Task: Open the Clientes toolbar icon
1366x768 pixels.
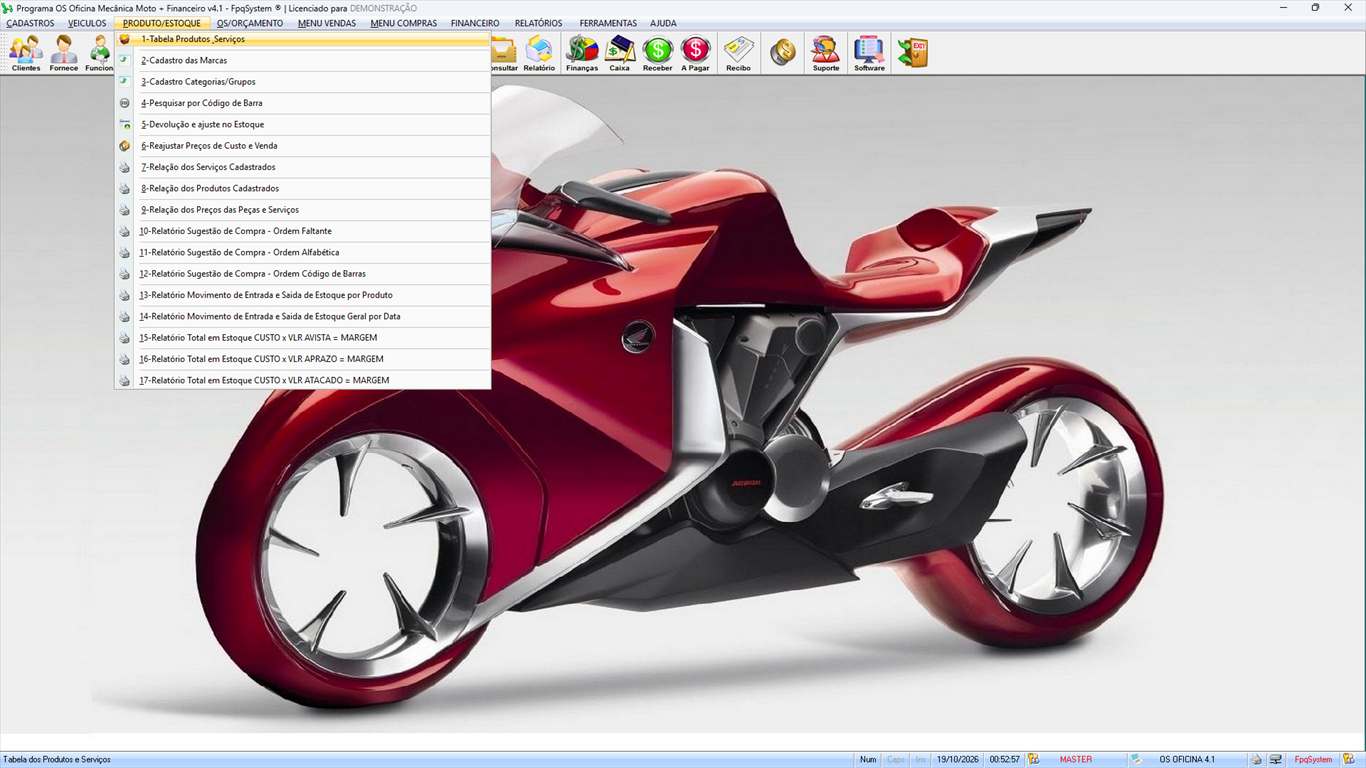Action: (x=26, y=53)
